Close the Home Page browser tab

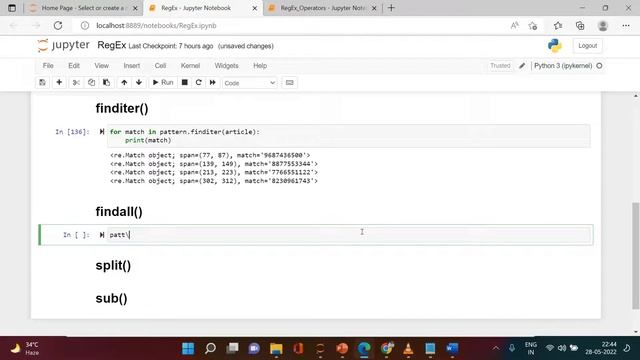(135, 8)
